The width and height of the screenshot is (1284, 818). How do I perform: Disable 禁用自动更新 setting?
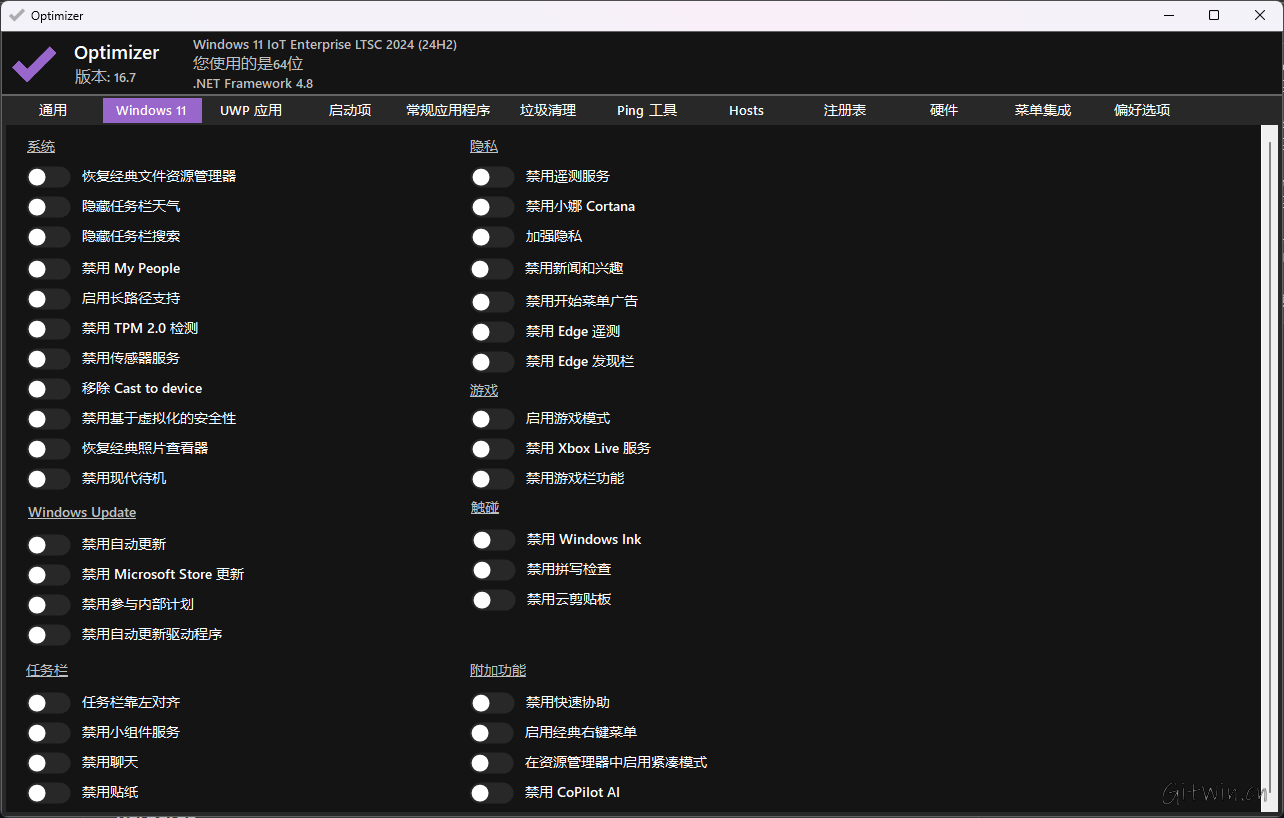[x=47, y=544]
